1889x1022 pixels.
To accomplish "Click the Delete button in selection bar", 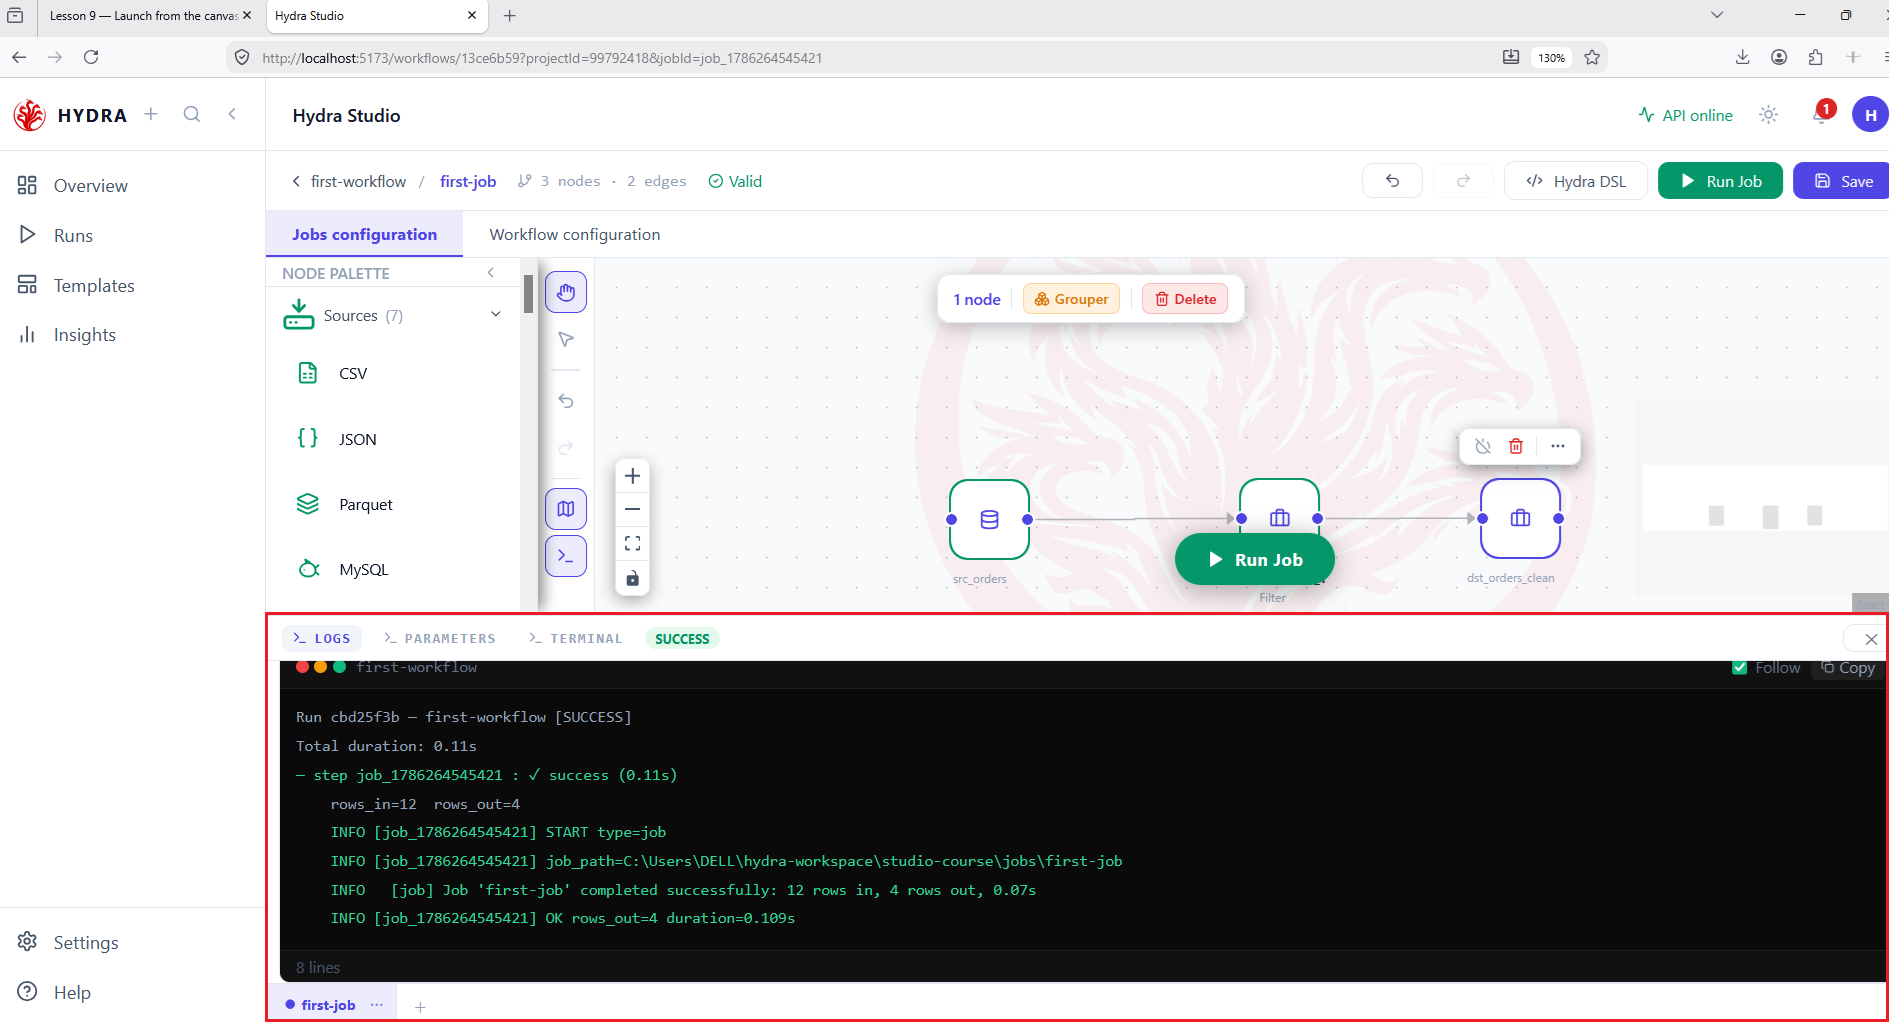I will [x=1185, y=299].
